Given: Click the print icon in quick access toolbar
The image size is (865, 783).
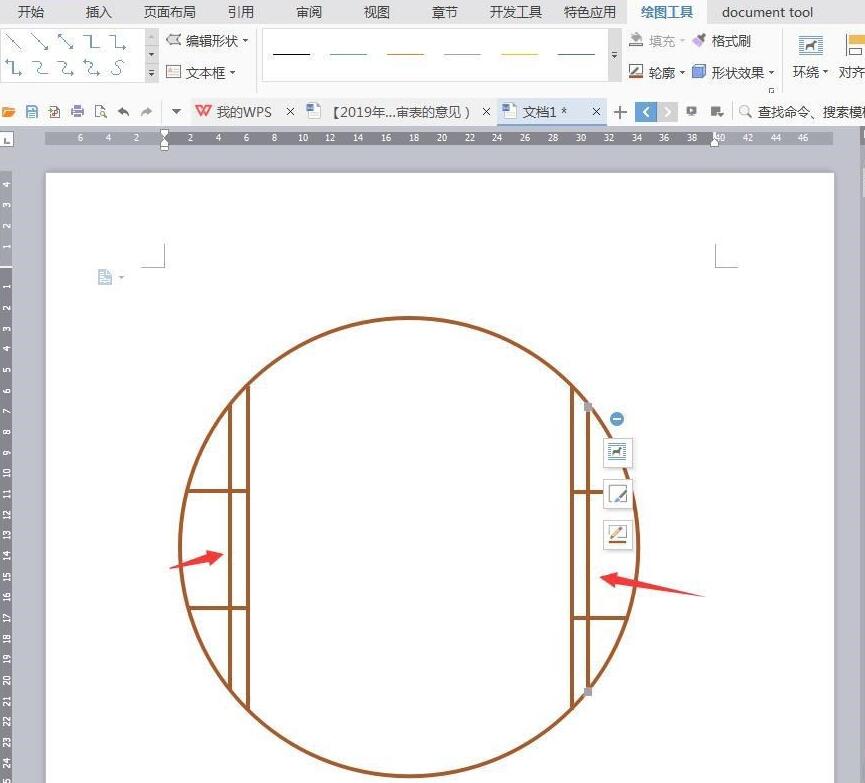Looking at the screenshot, I should [x=77, y=112].
